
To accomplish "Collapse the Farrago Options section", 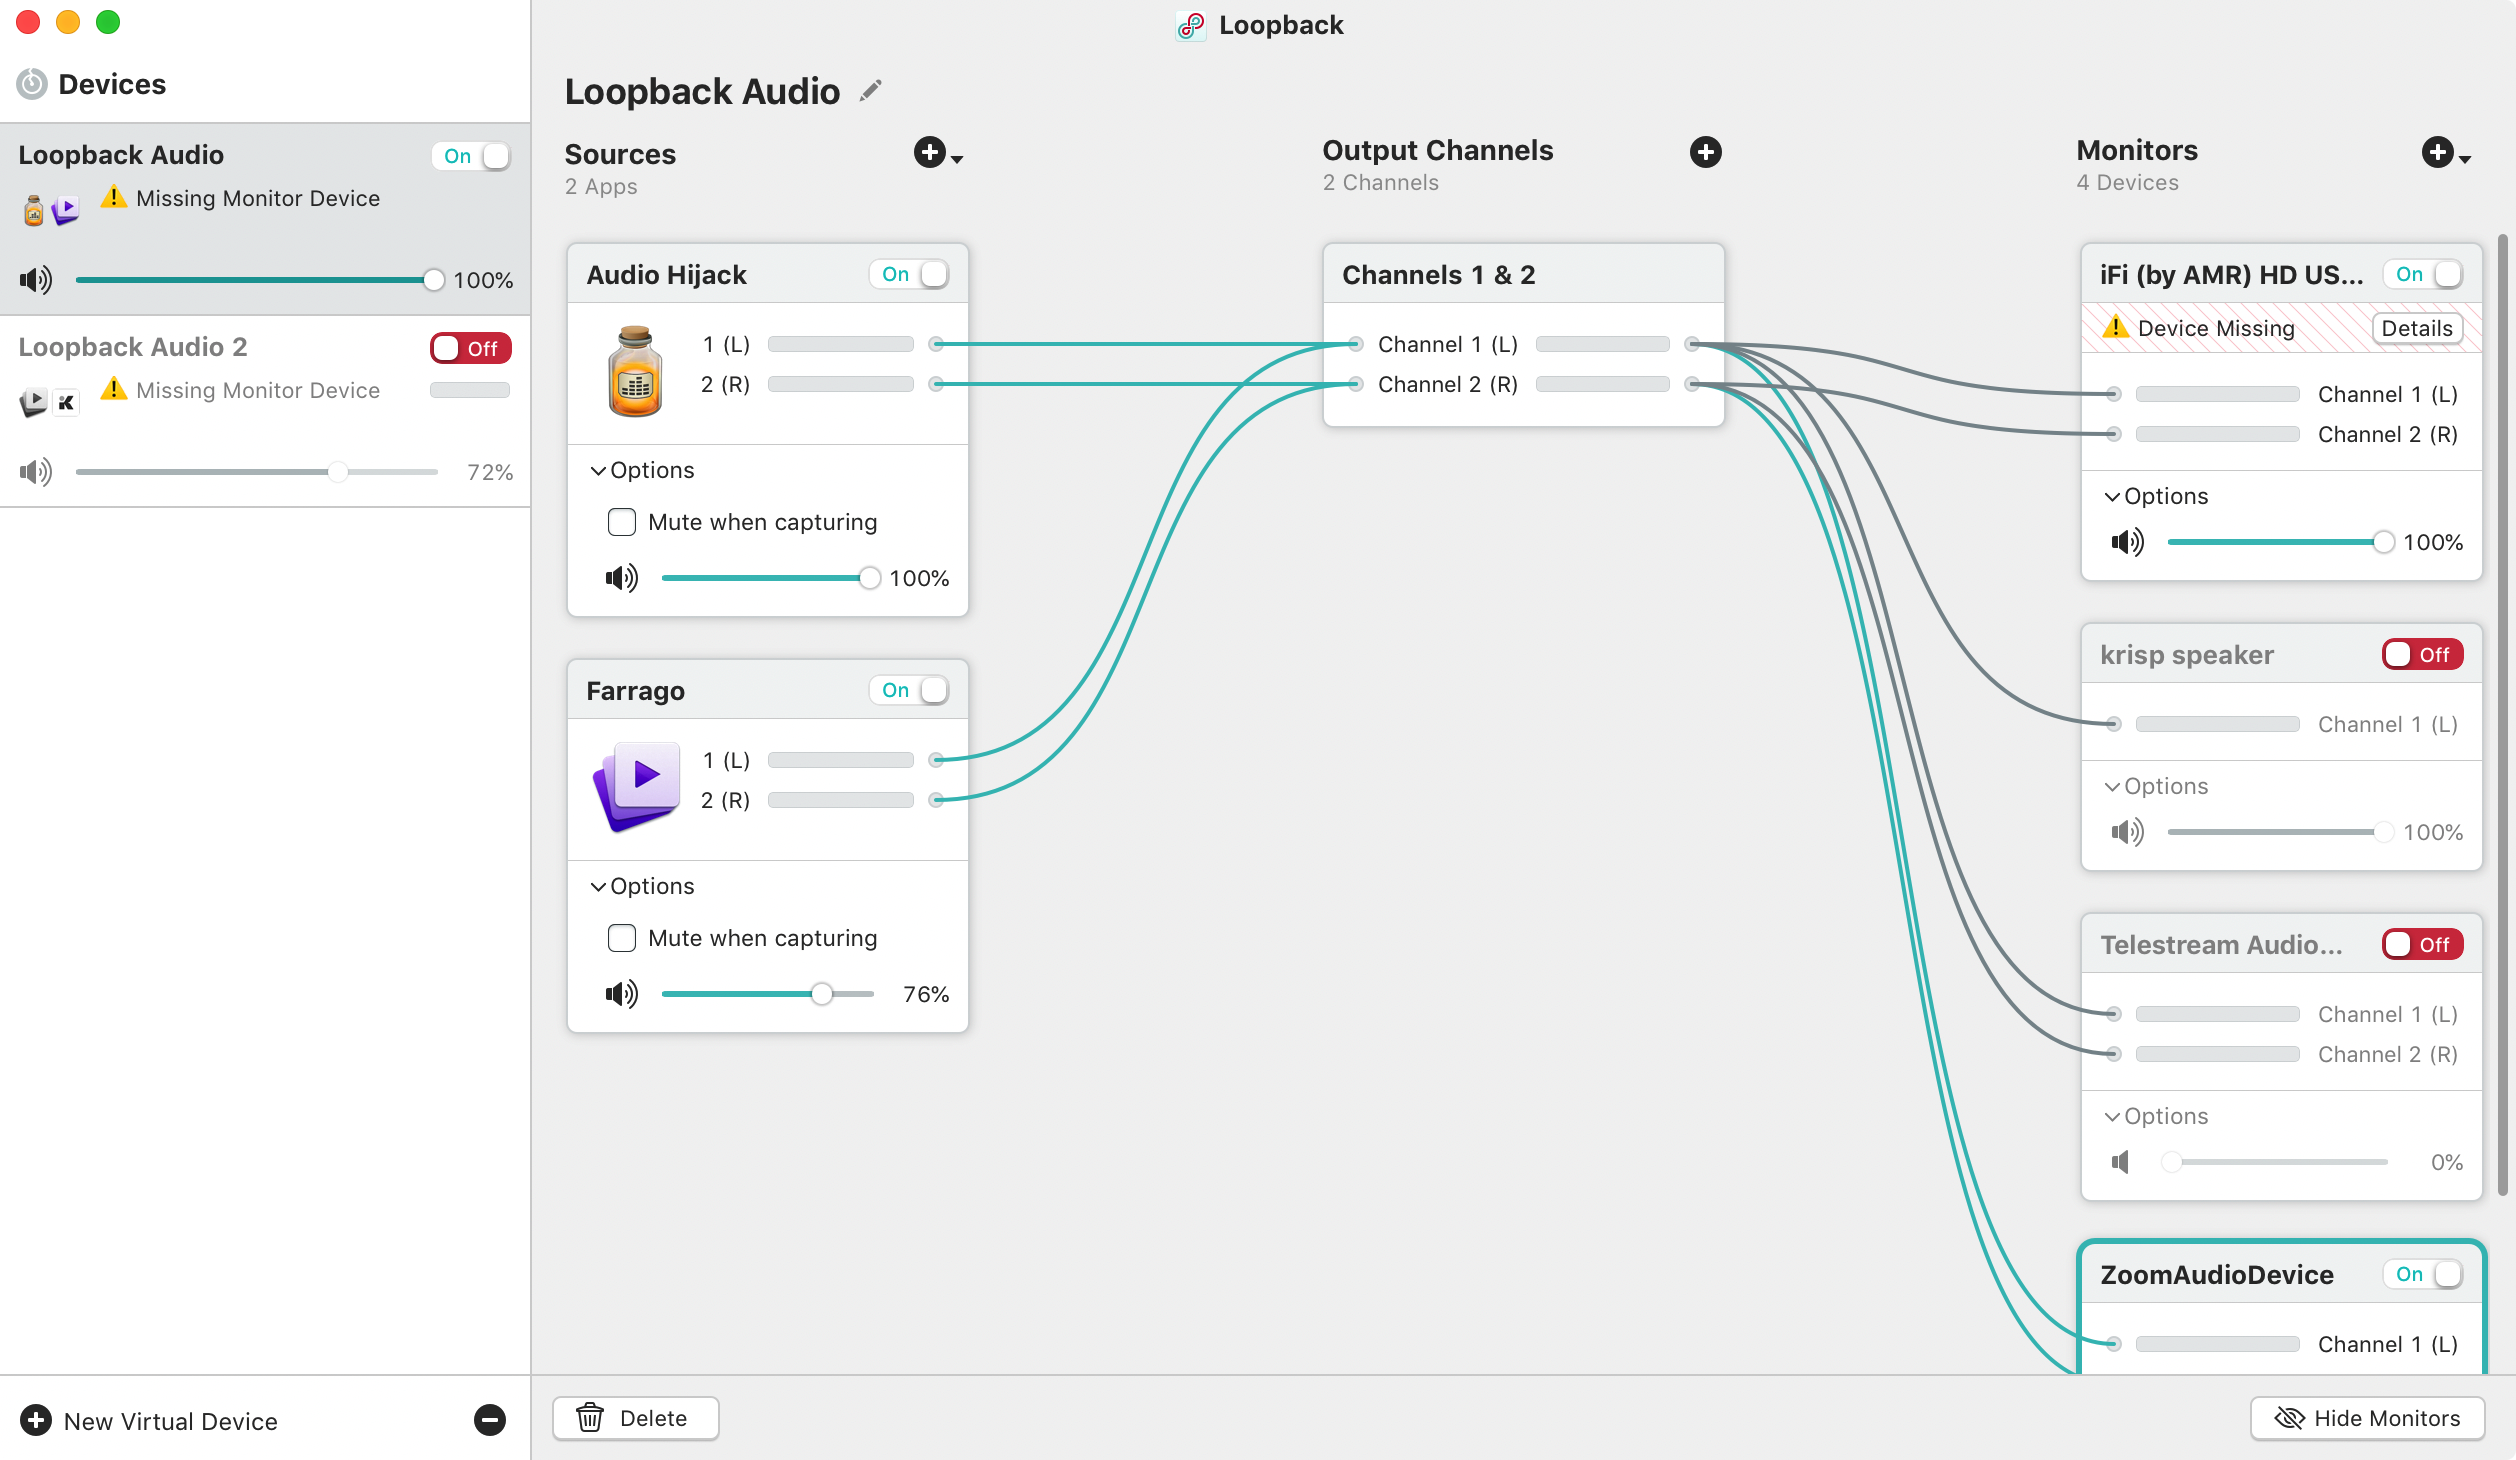I will pyautogui.click(x=642, y=886).
